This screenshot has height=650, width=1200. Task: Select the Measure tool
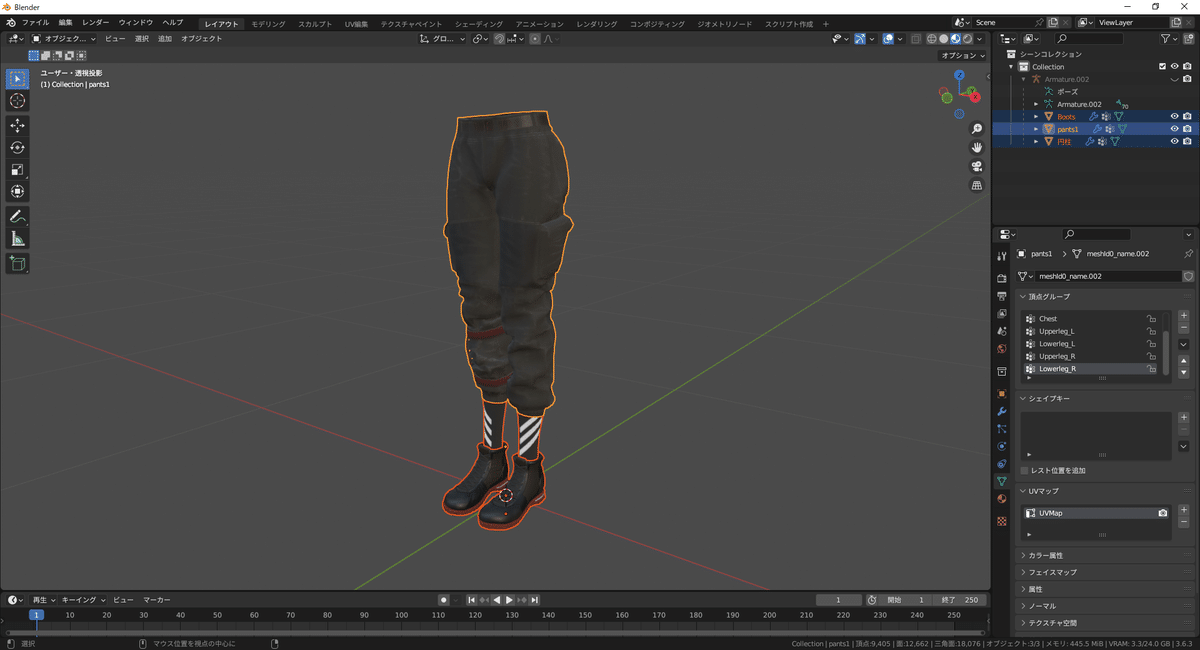pyautogui.click(x=18, y=239)
